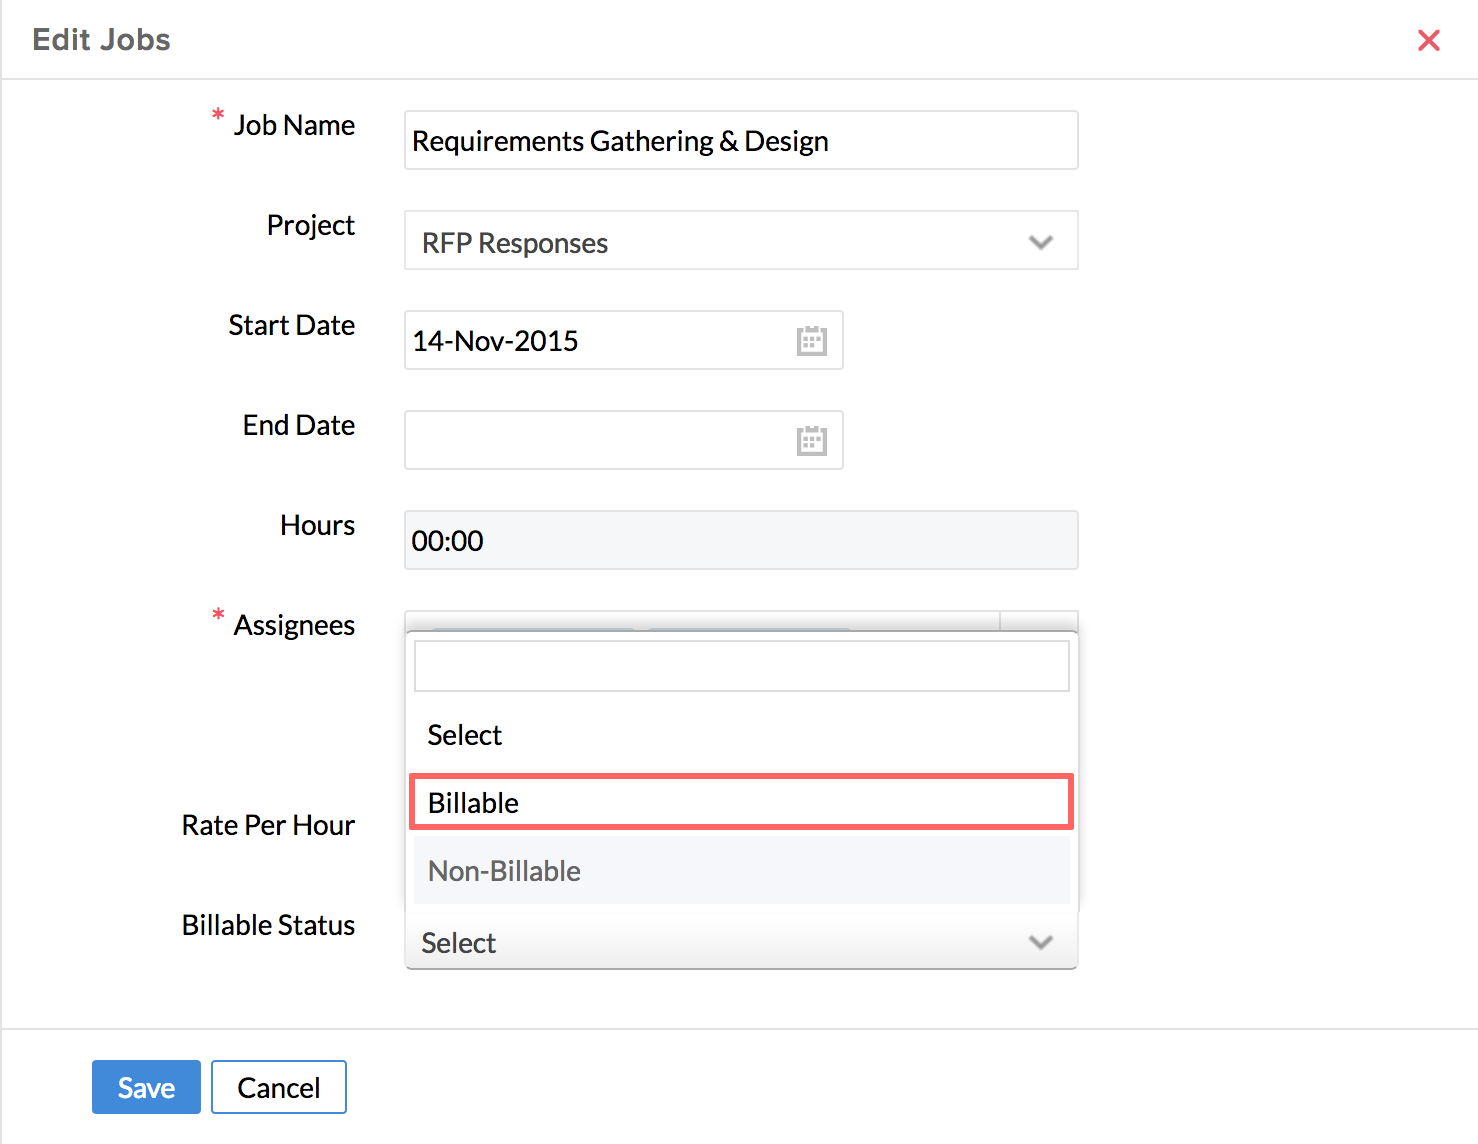
Task: Click the Job Name text field
Action: click(x=740, y=141)
